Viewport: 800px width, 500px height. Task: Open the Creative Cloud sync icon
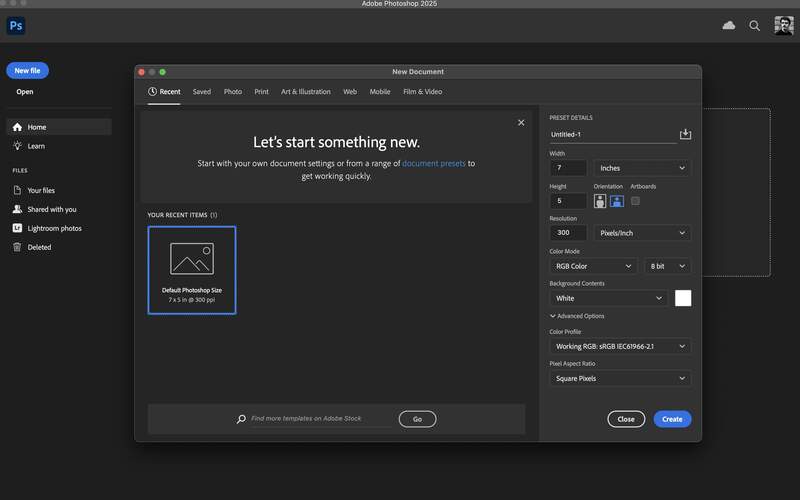(x=729, y=25)
